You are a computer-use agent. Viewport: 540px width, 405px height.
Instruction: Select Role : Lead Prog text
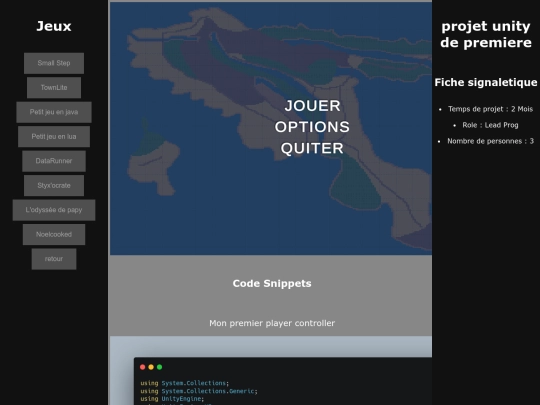point(490,125)
